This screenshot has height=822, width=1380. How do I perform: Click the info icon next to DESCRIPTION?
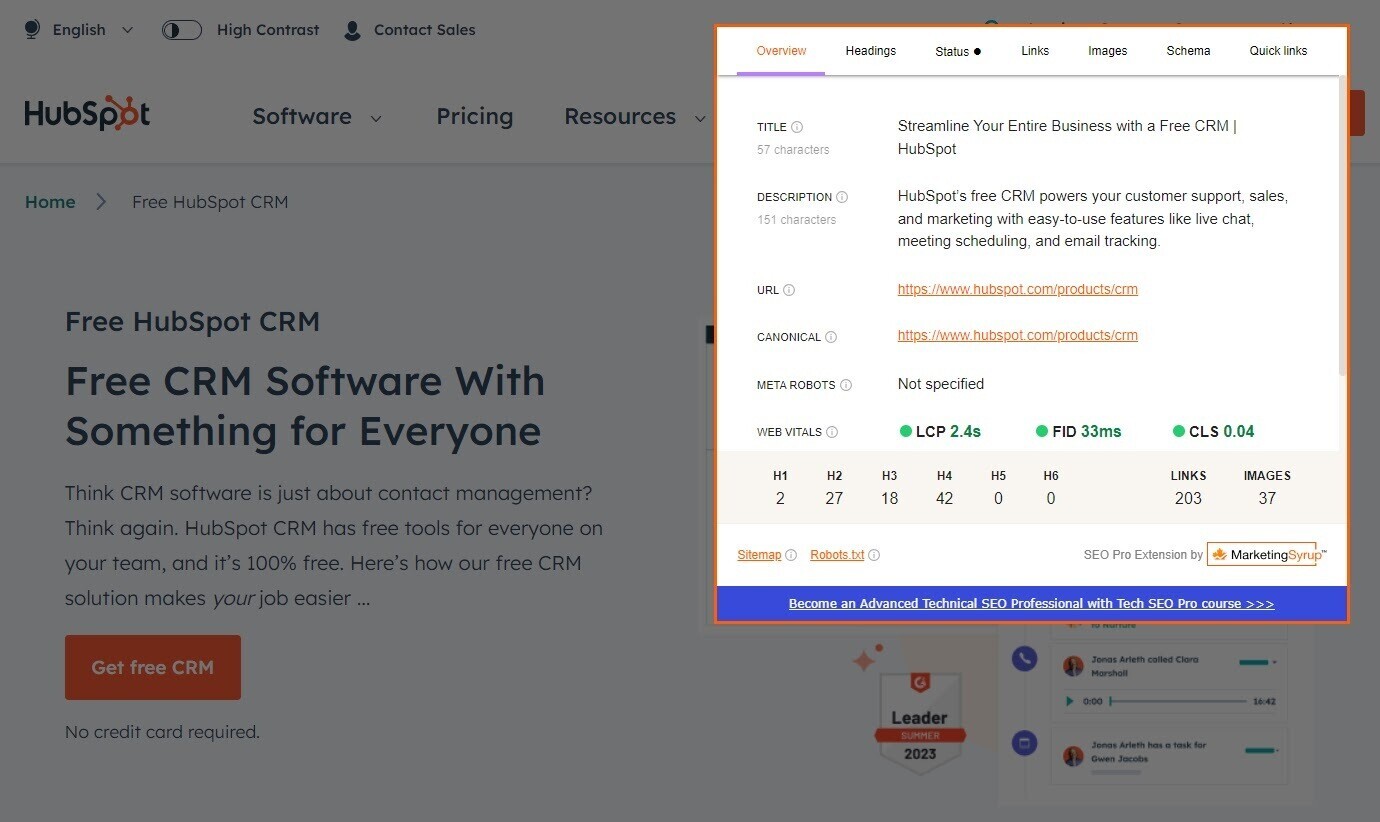click(x=842, y=197)
